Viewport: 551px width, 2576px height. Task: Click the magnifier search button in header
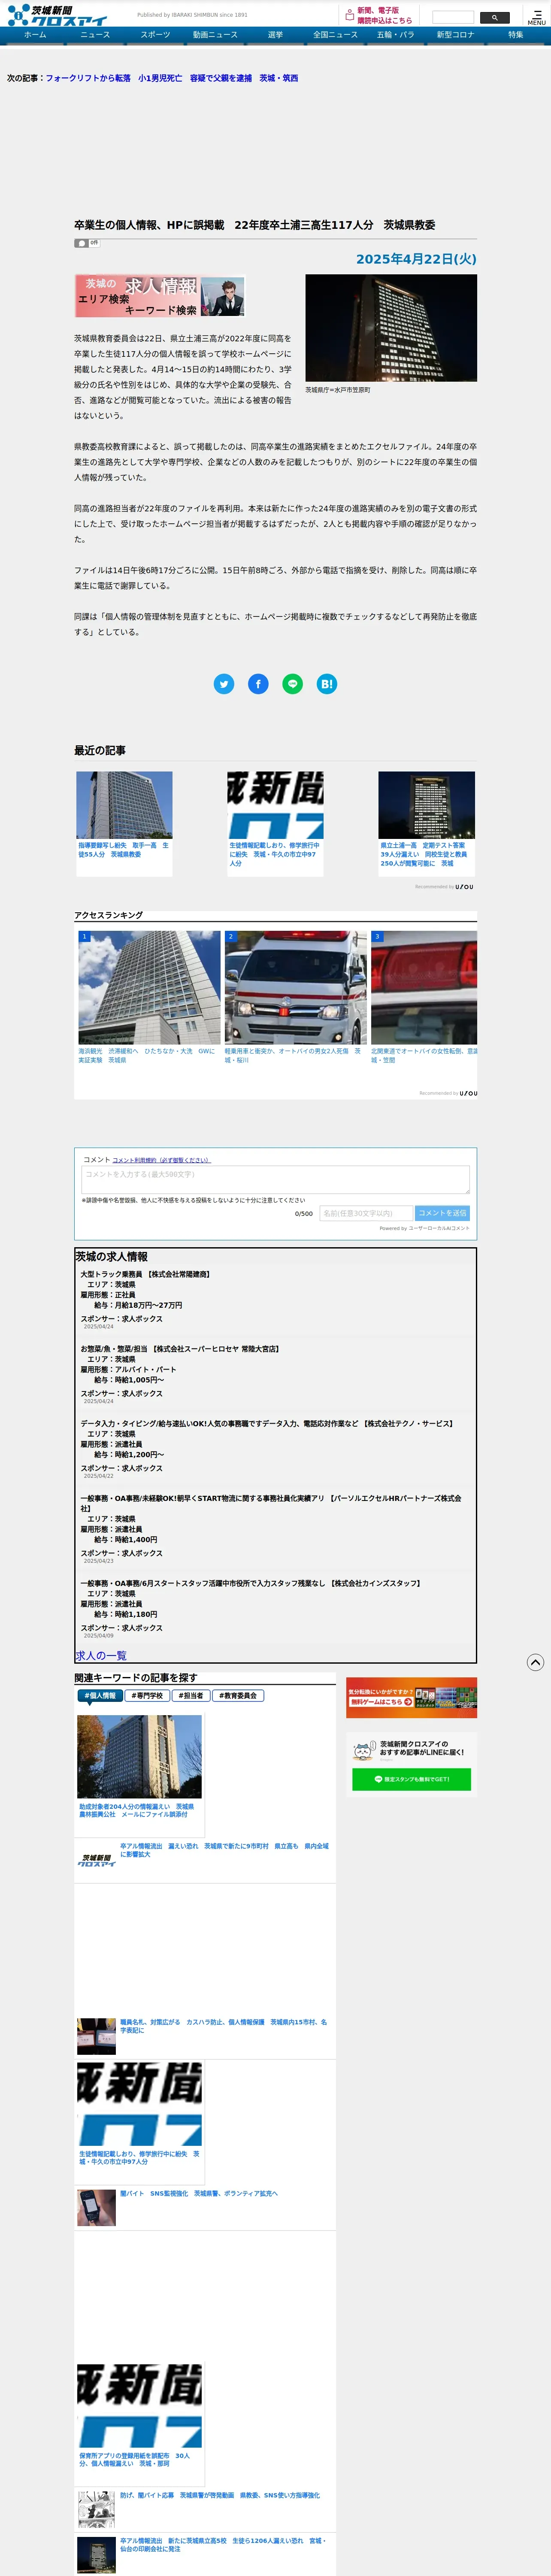pos(495,17)
